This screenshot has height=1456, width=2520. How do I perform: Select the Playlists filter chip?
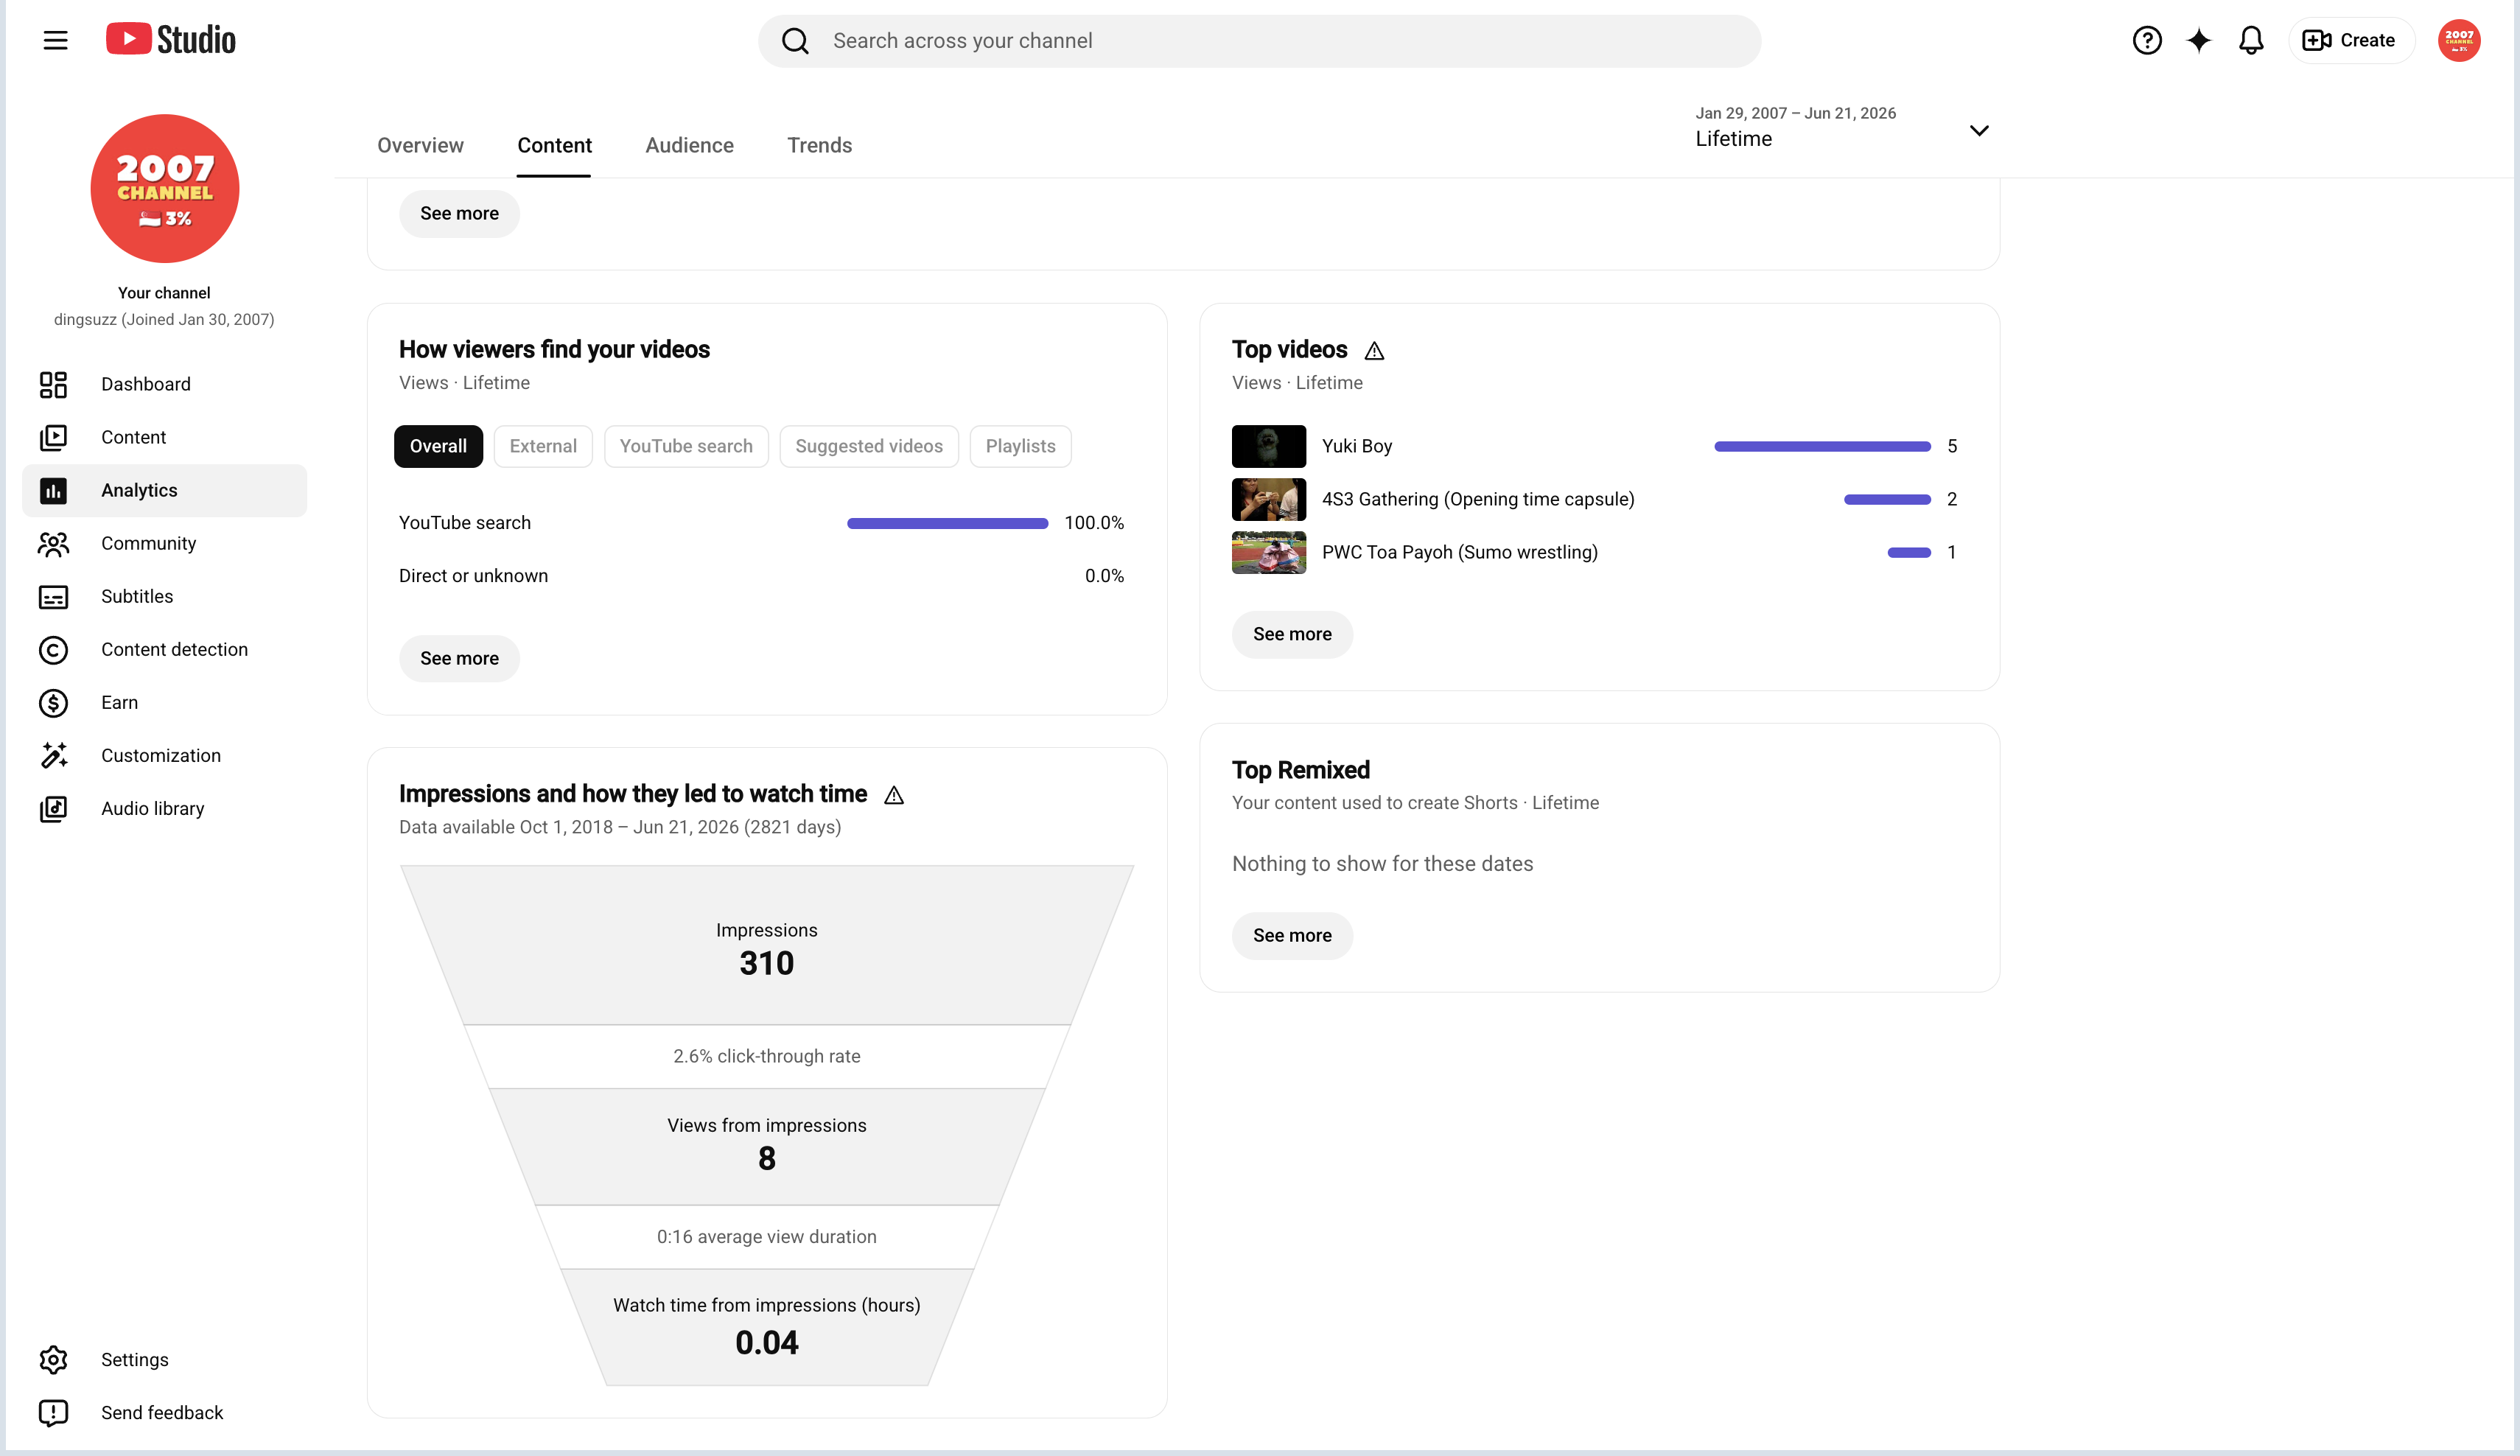pos(1020,446)
